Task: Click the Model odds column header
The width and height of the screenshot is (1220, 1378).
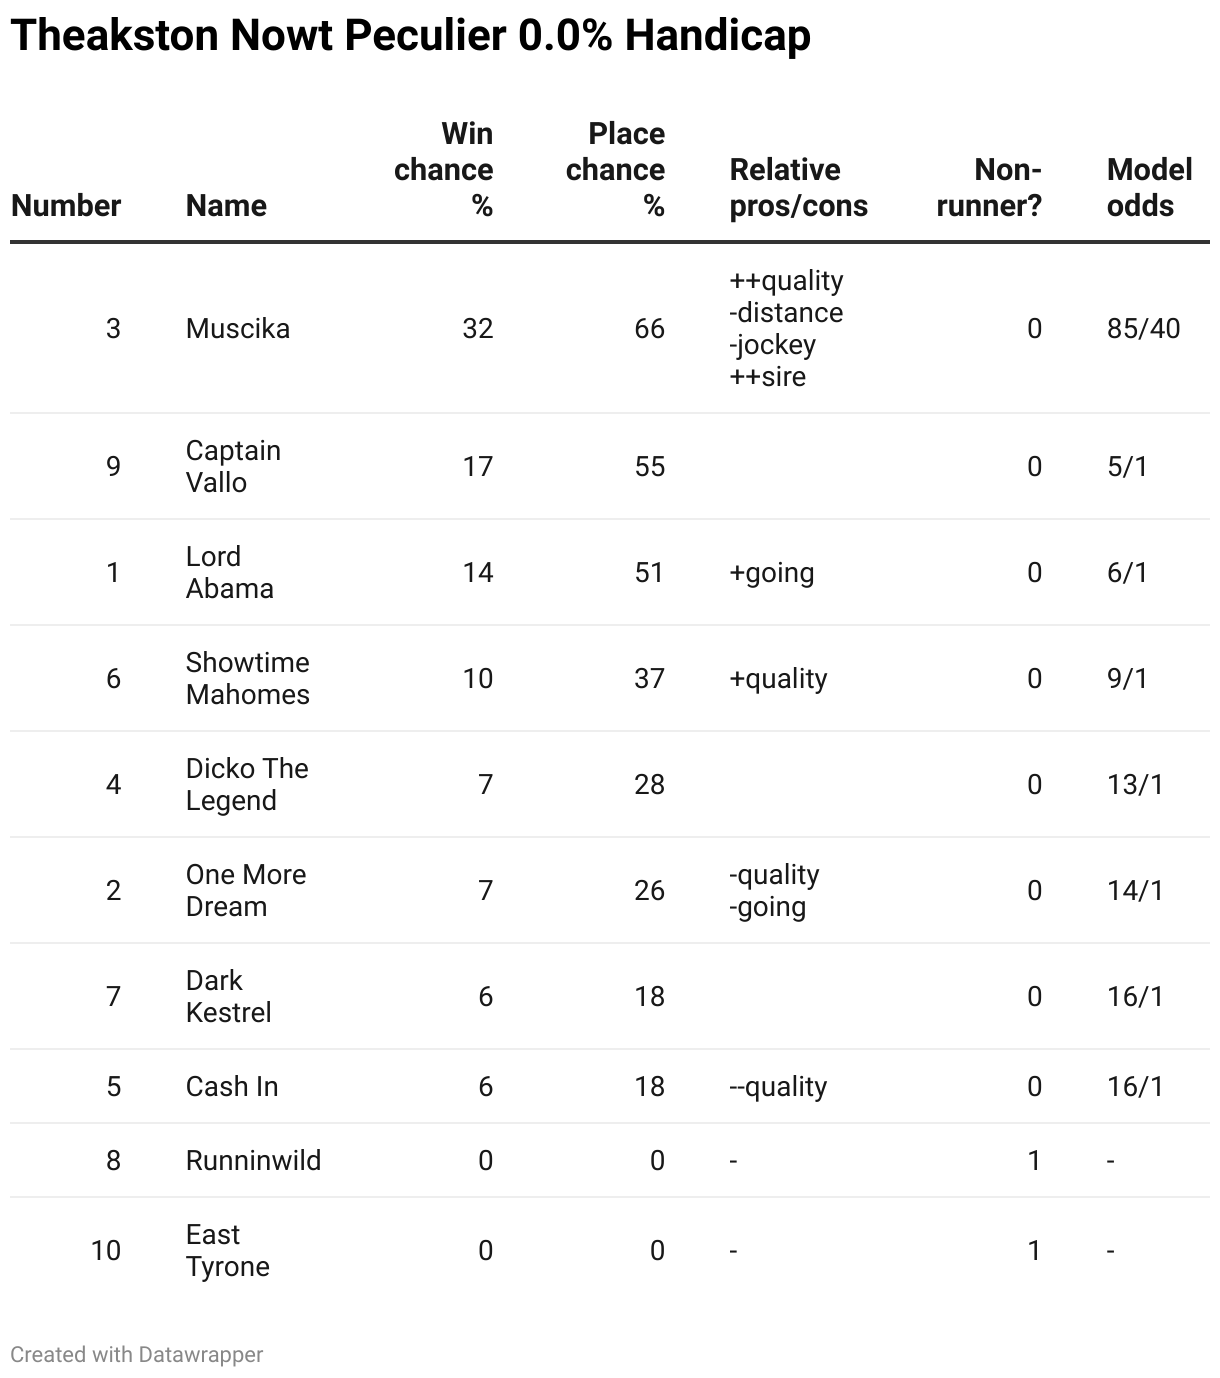Action: (x=1150, y=188)
